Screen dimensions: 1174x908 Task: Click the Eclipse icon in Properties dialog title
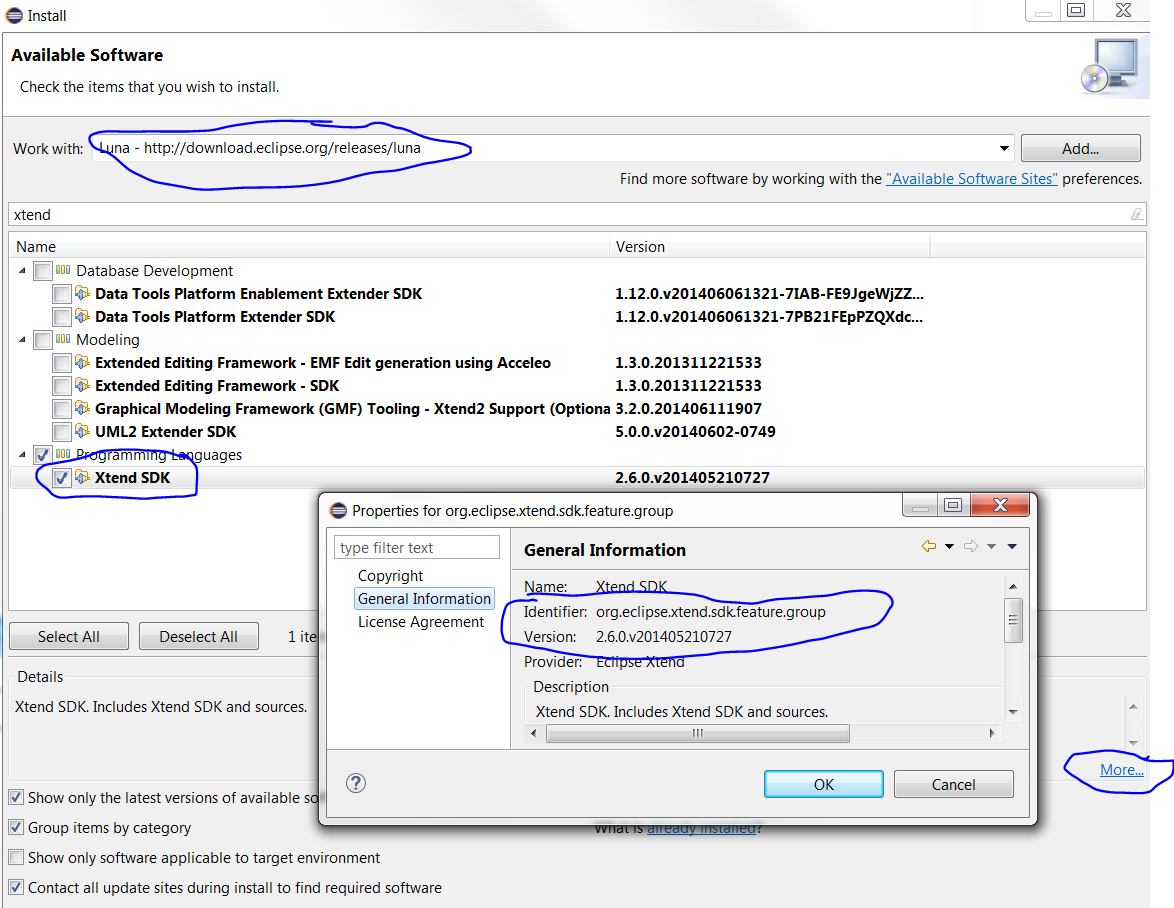click(x=338, y=511)
